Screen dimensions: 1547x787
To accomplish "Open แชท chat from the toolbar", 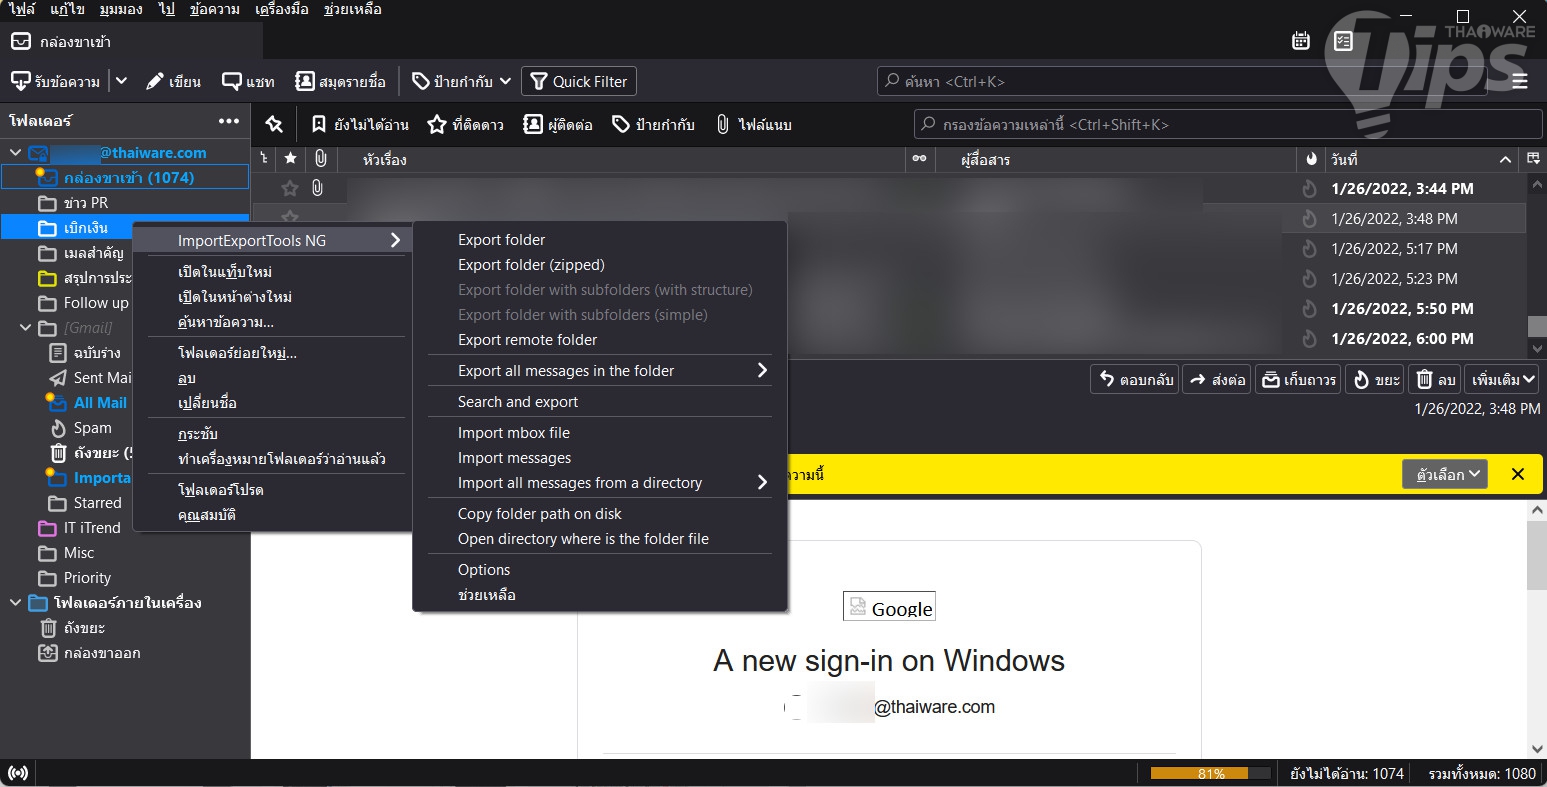I will coord(248,81).
